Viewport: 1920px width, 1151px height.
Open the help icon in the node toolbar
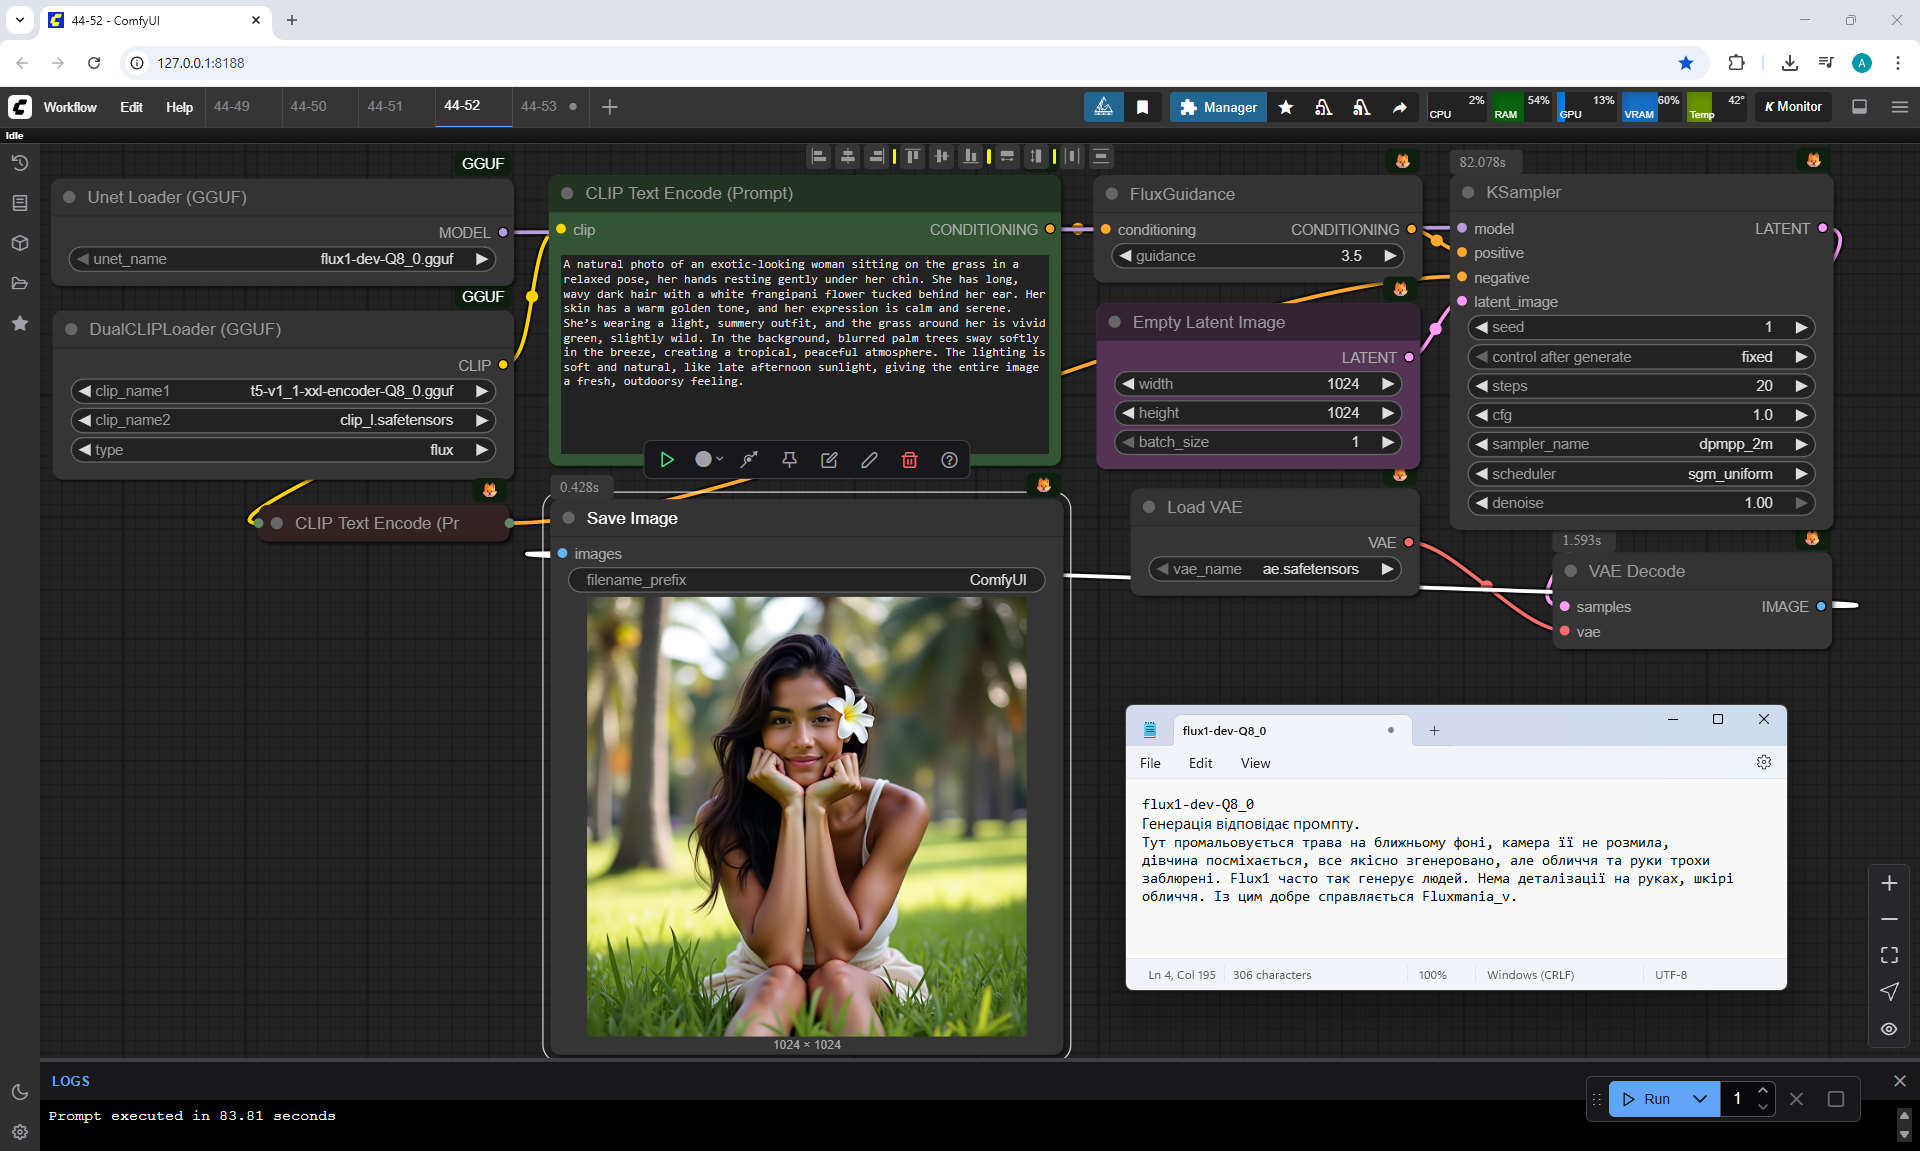click(x=949, y=460)
